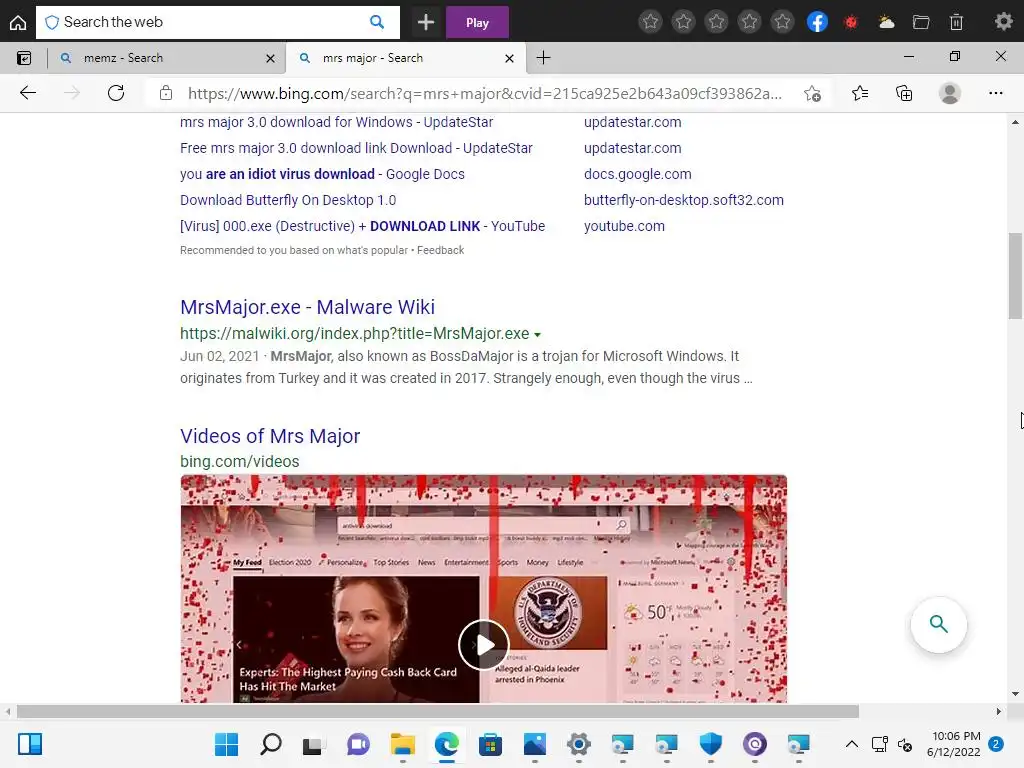The width and height of the screenshot is (1024, 768).
Task: View site information lock icon
Action: [166, 93]
